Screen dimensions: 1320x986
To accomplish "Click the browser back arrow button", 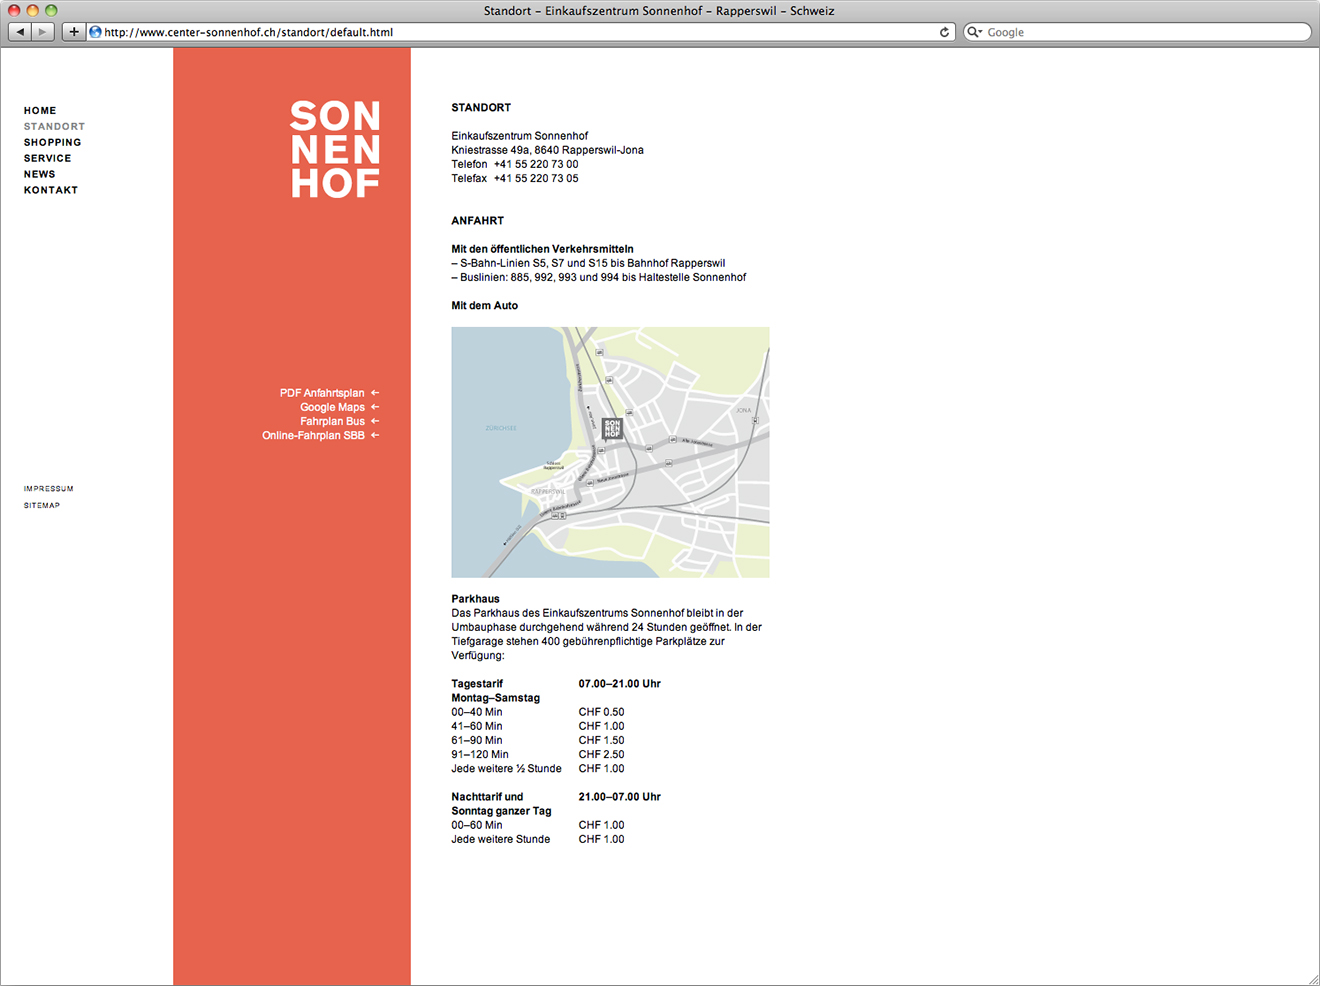I will coord(20,32).
